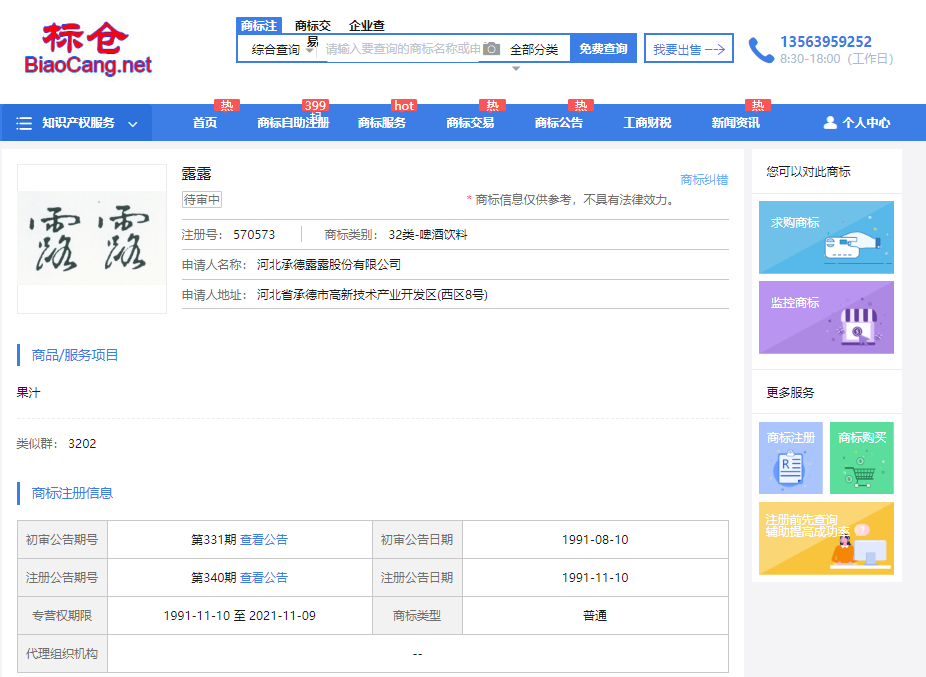
Task: Click the 商标注册信息 section heading
Action: 72,493
